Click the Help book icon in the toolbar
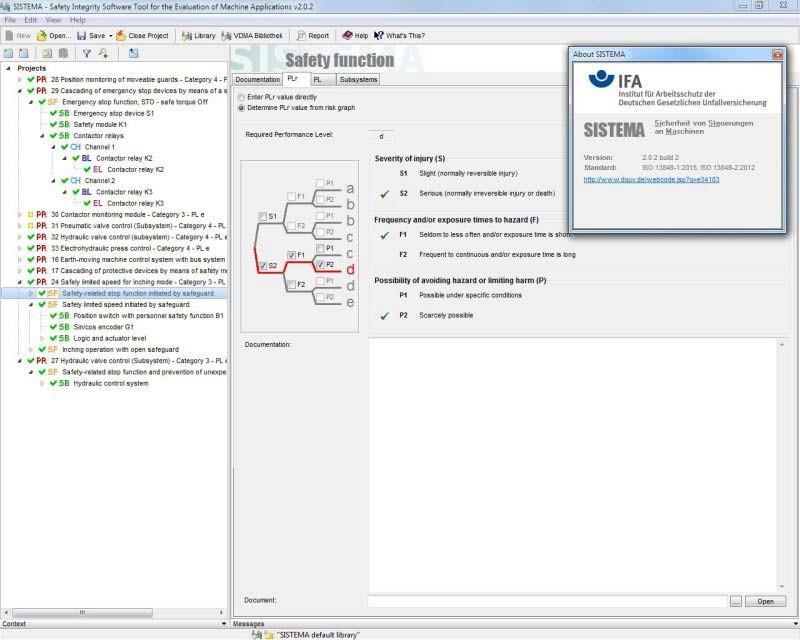 (x=347, y=35)
